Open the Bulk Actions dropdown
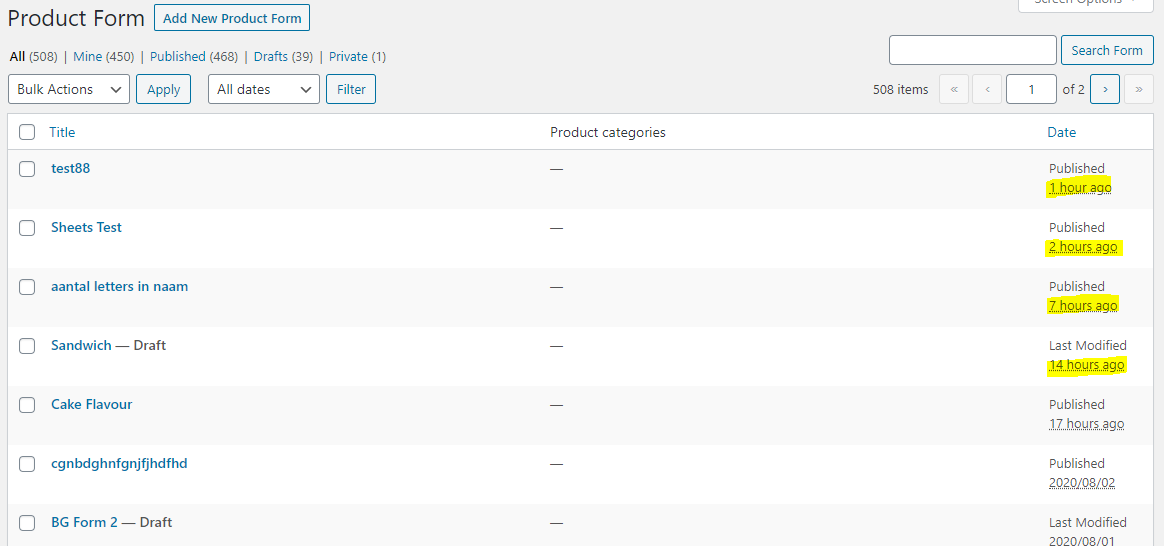1164x546 pixels. tap(69, 89)
